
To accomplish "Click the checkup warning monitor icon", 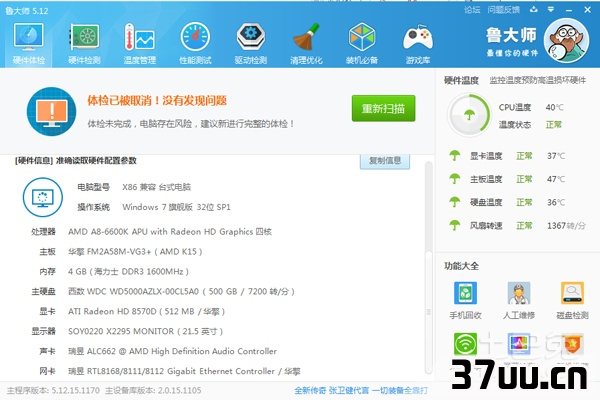I will coord(52,111).
